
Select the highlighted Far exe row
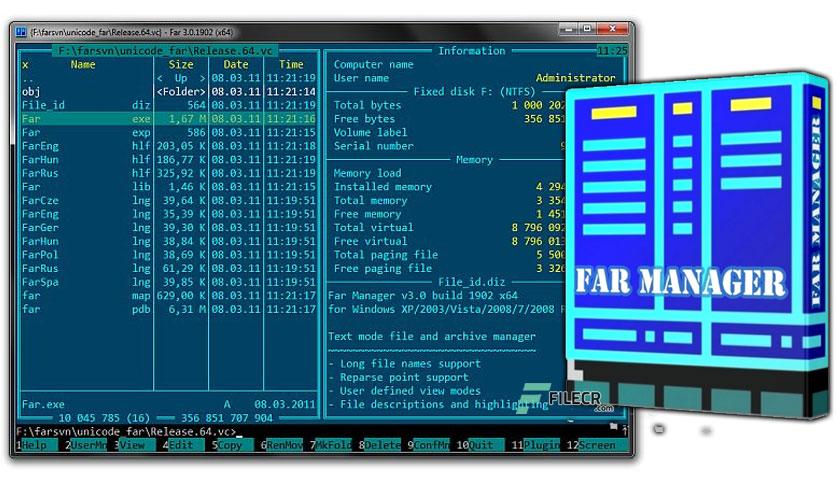point(168,118)
